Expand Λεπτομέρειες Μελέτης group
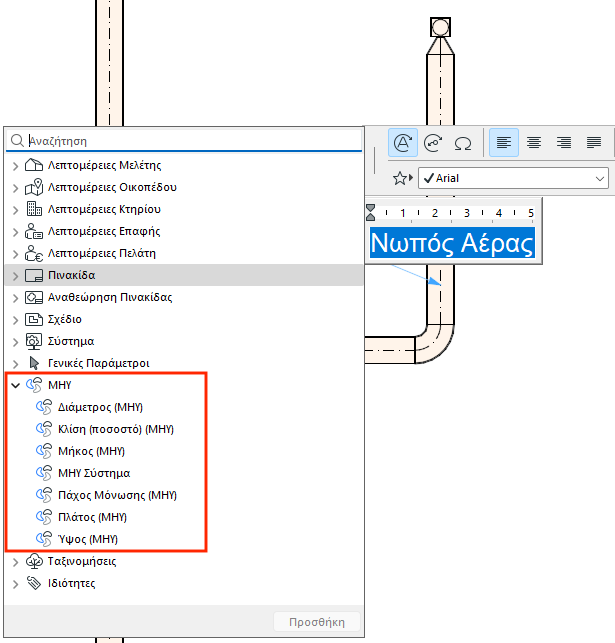The width and height of the screenshot is (615, 643). point(16,166)
